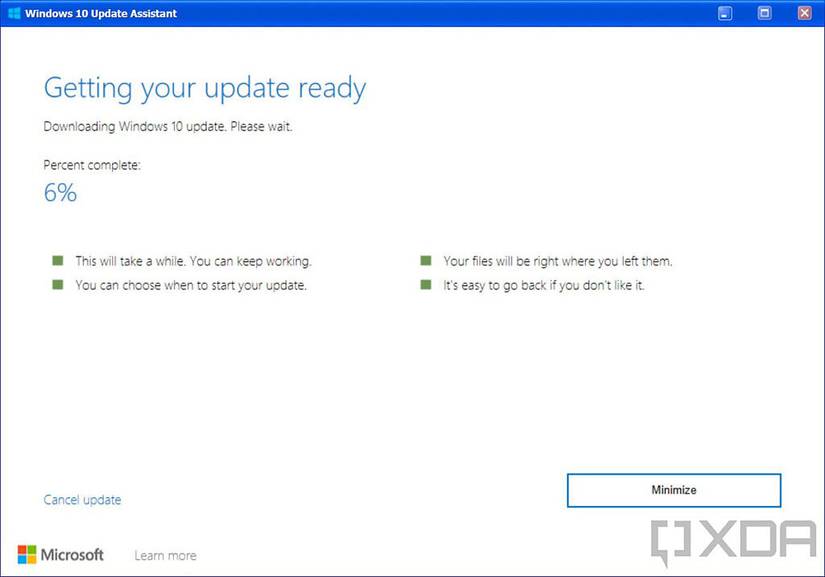Click the 'Getting your update ready' heading
Image resolution: width=825 pixels, height=577 pixels.
coord(205,88)
